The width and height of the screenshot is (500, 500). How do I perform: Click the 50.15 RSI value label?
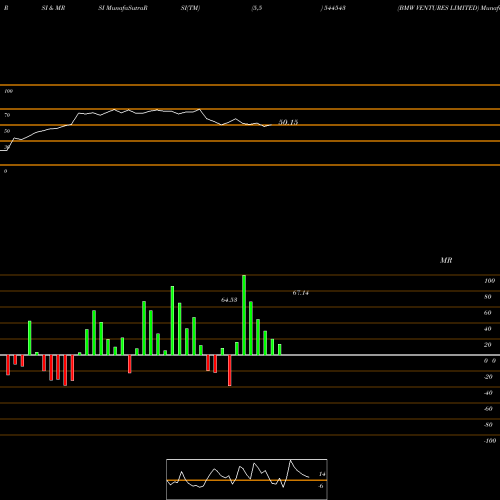288,122
